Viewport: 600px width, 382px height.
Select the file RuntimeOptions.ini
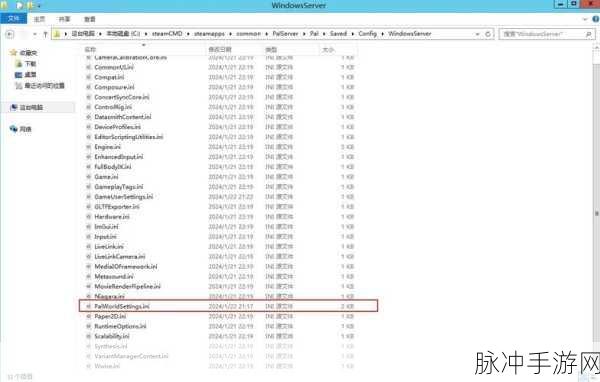tap(120, 326)
